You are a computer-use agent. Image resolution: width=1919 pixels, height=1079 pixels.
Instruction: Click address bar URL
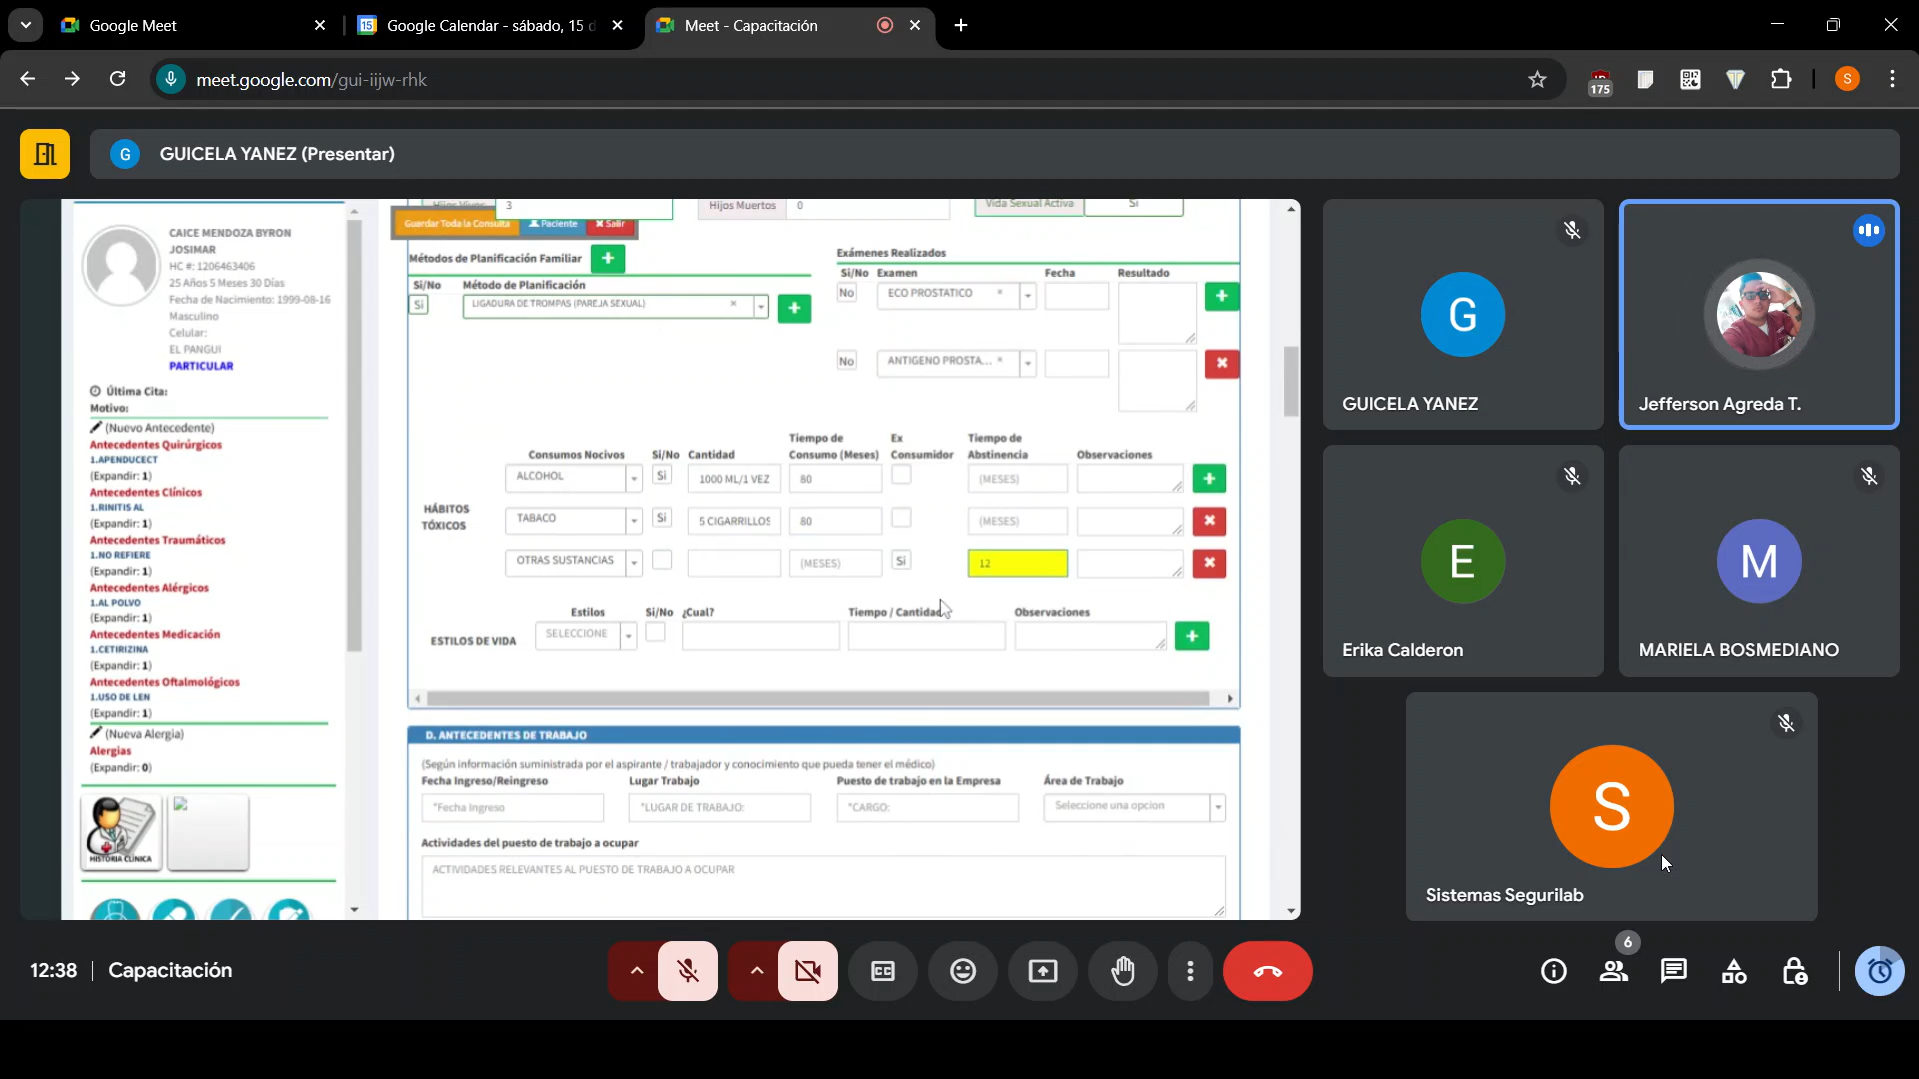pyautogui.click(x=311, y=79)
